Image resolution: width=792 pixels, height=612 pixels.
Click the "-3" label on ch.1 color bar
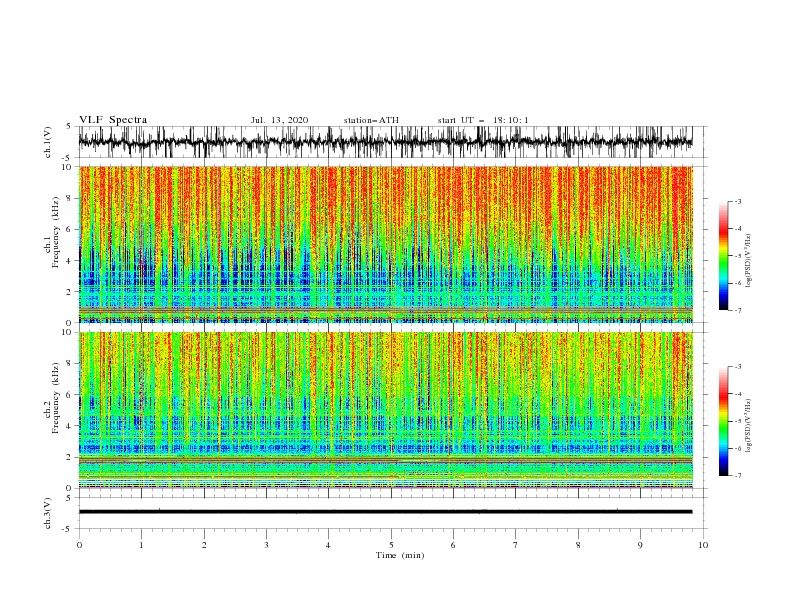click(737, 201)
